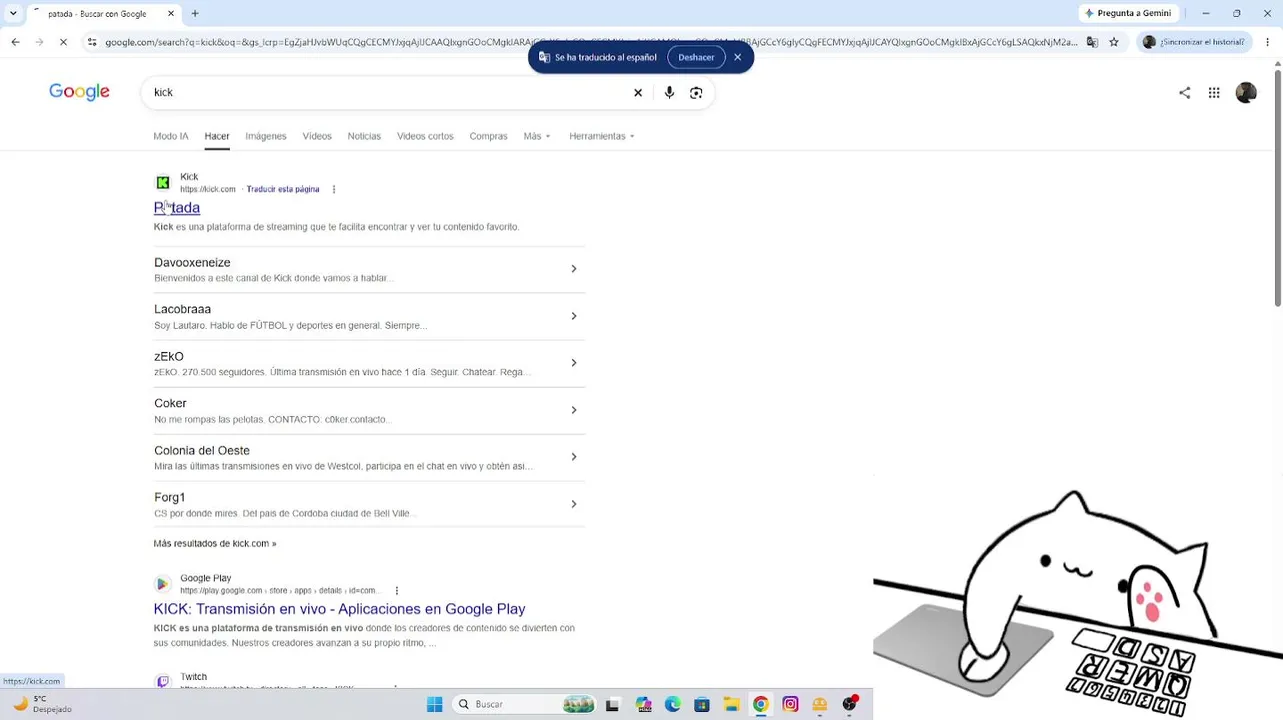
Task: Click Traducir esta página link
Action: (283, 189)
